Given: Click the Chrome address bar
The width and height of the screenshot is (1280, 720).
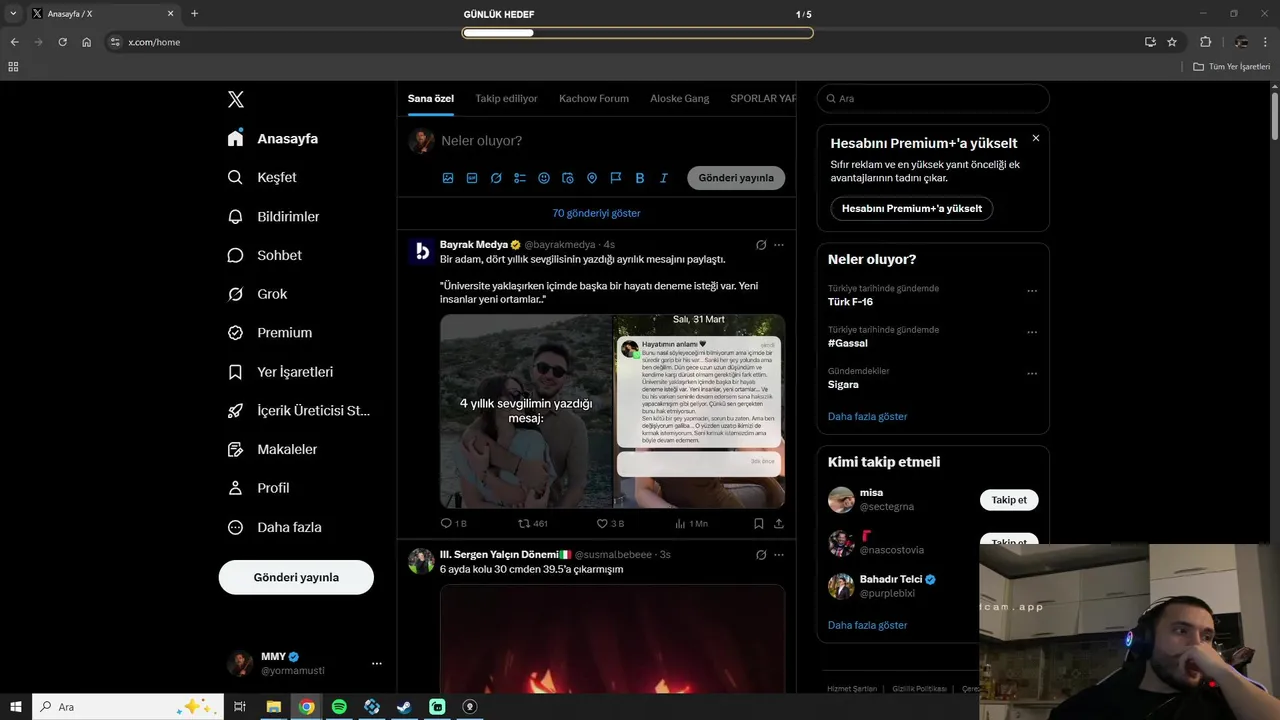Looking at the screenshot, I should [x=620, y=42].
